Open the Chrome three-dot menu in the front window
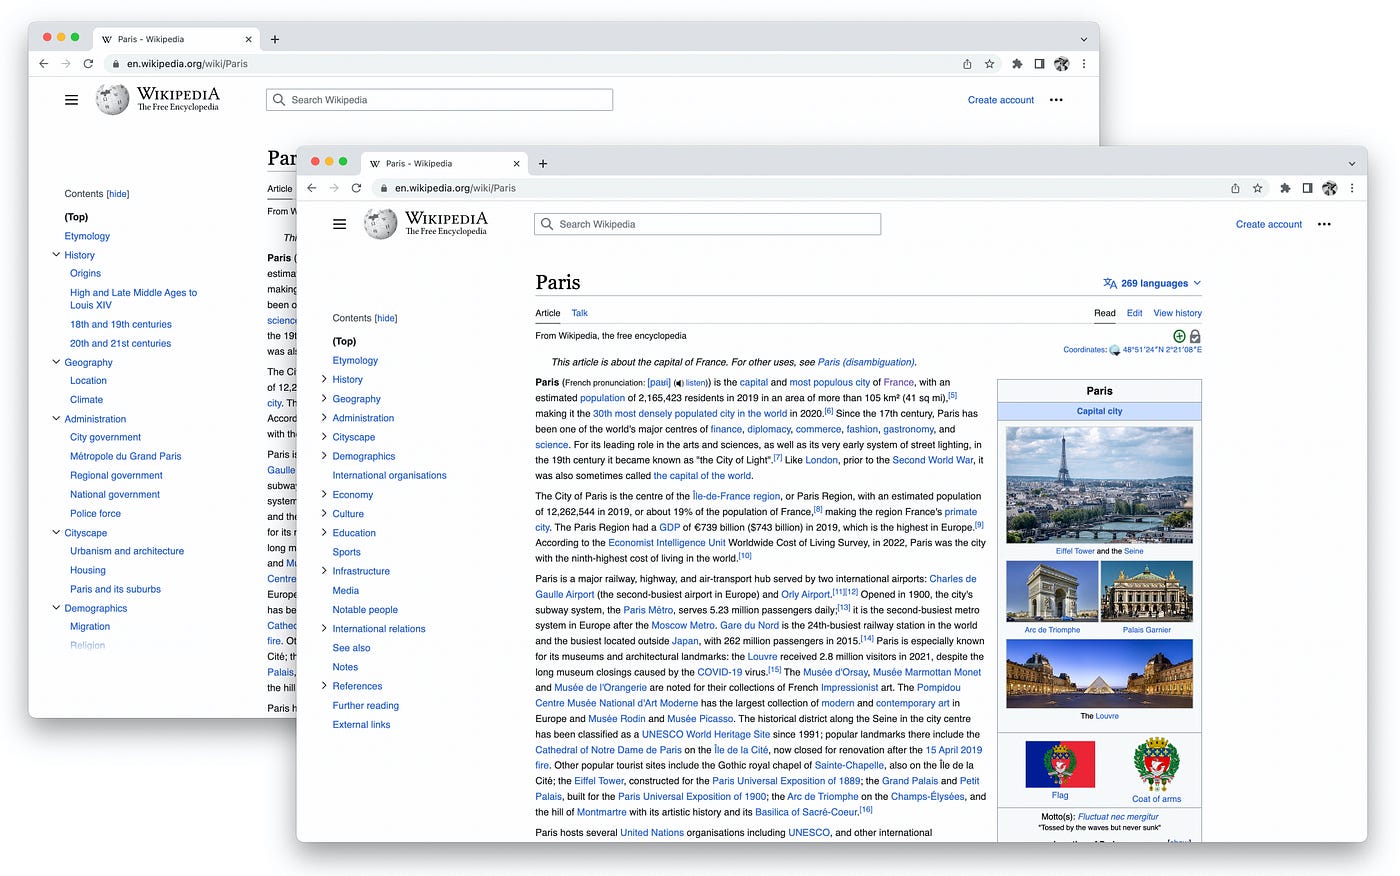The image size is (1400, 876). (1352, 188)
